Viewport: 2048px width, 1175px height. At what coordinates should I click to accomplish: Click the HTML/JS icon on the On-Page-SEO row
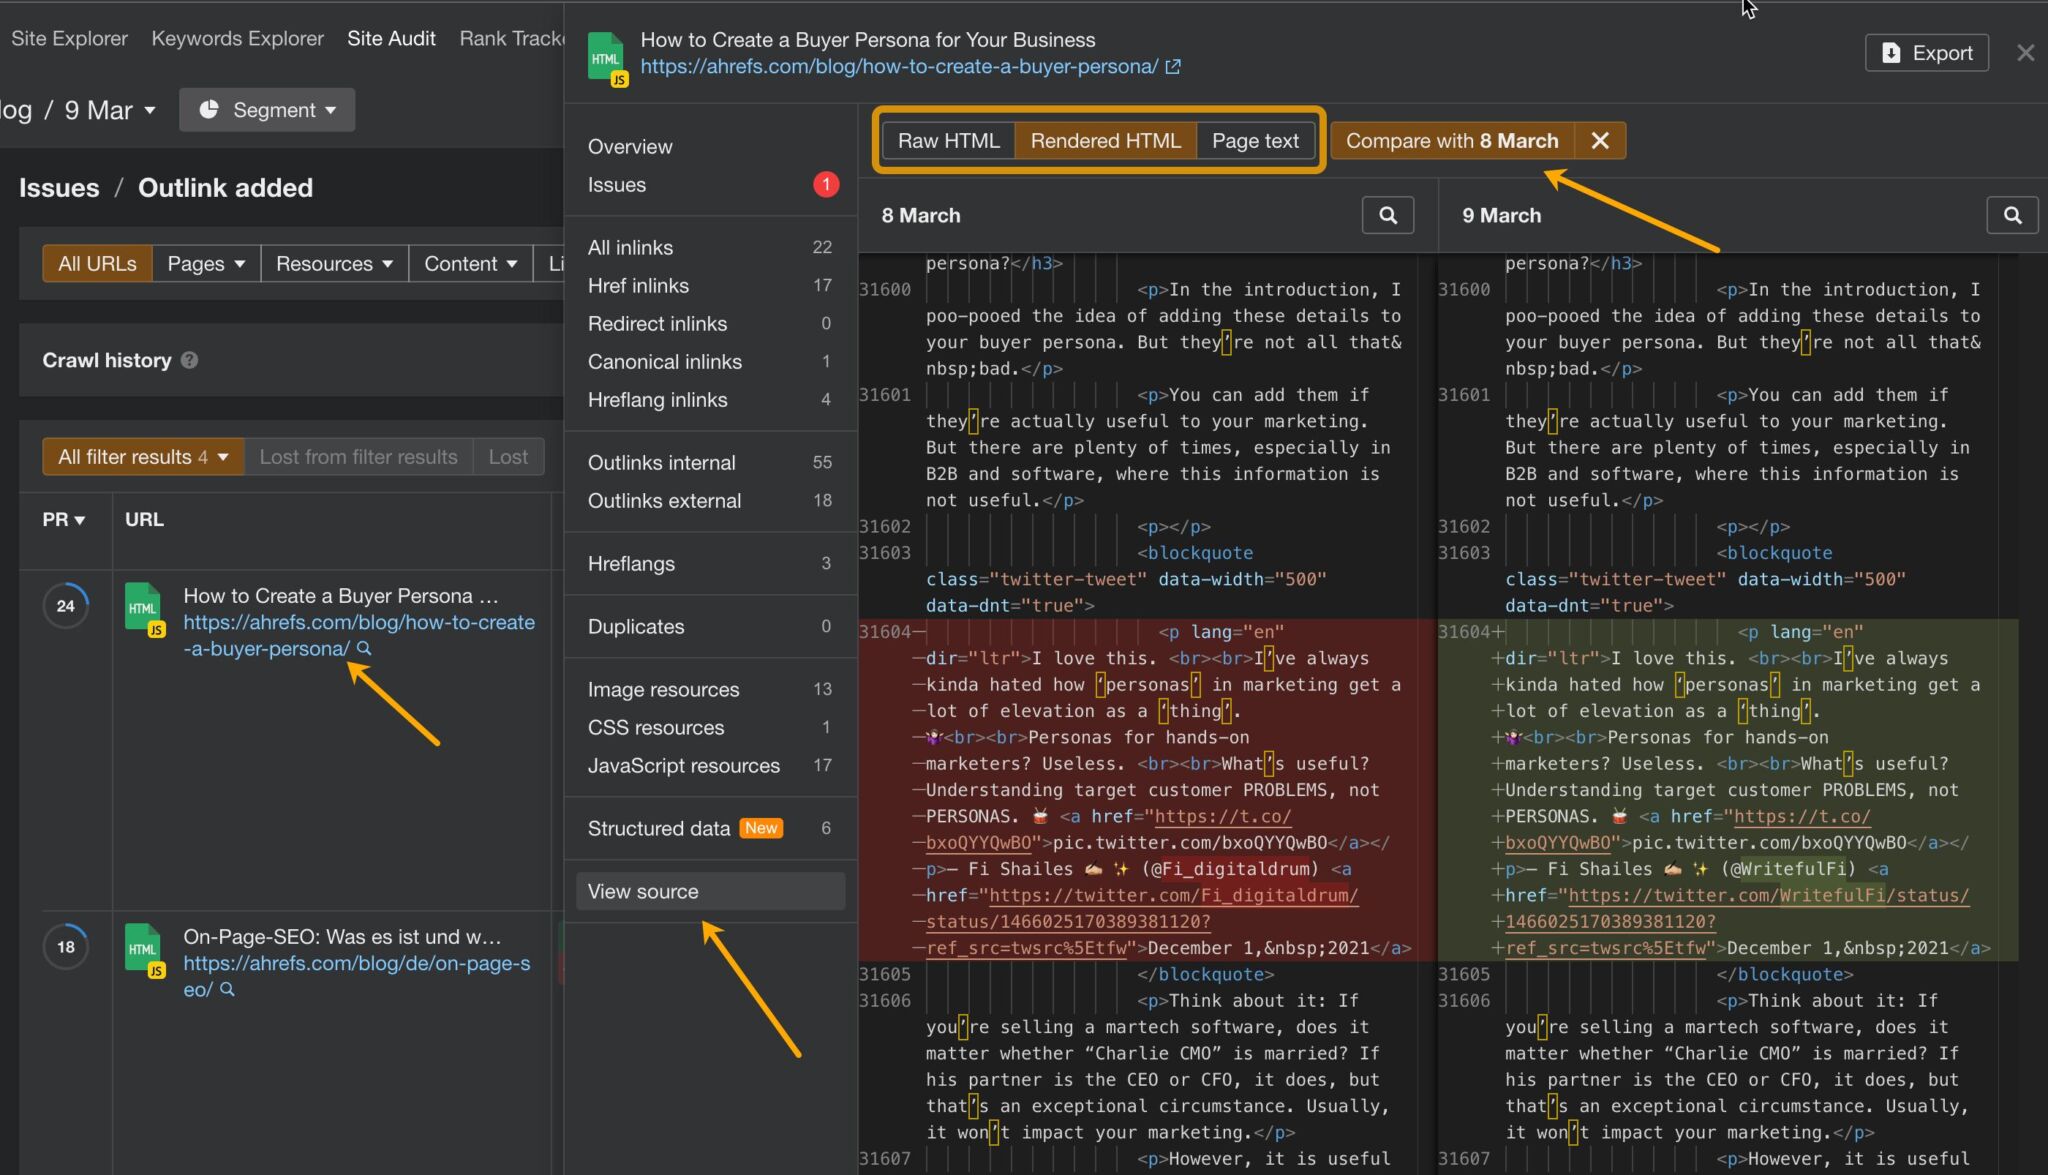[143, 948]
